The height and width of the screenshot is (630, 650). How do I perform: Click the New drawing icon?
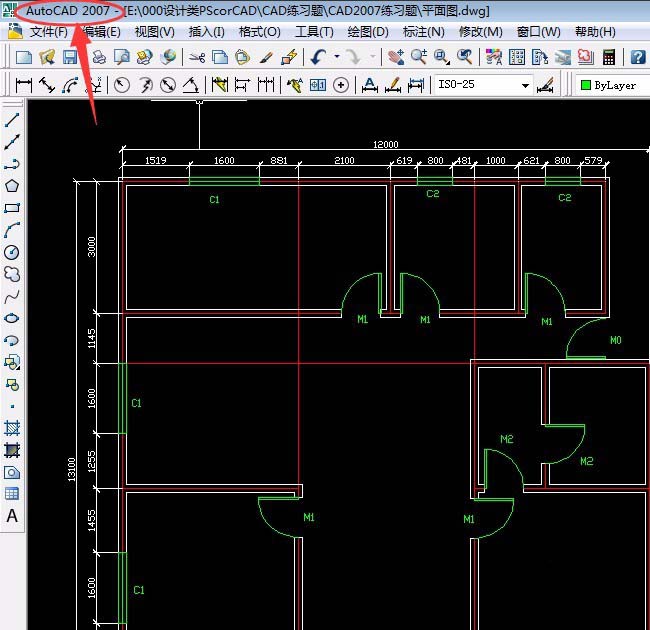click(x=24, y=57)
